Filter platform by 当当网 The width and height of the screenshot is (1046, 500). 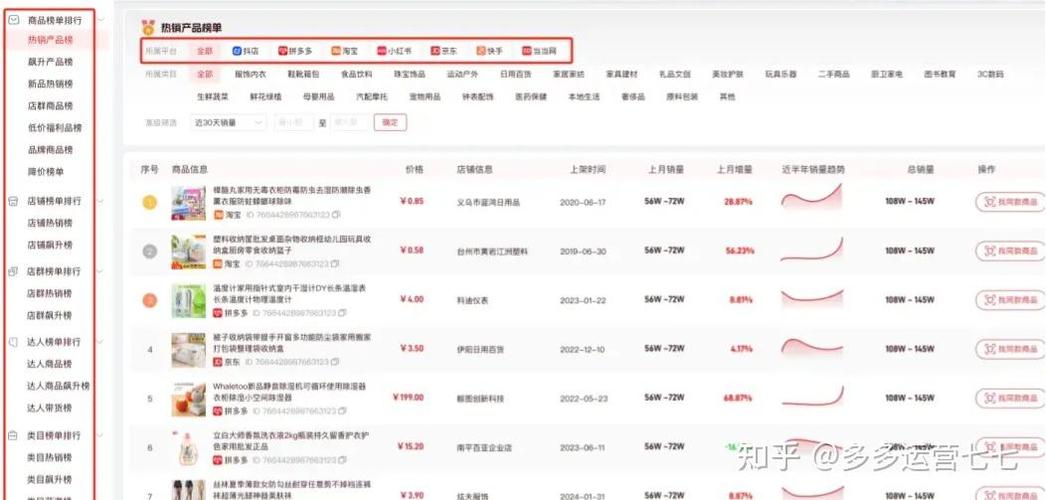pos(539,51)
